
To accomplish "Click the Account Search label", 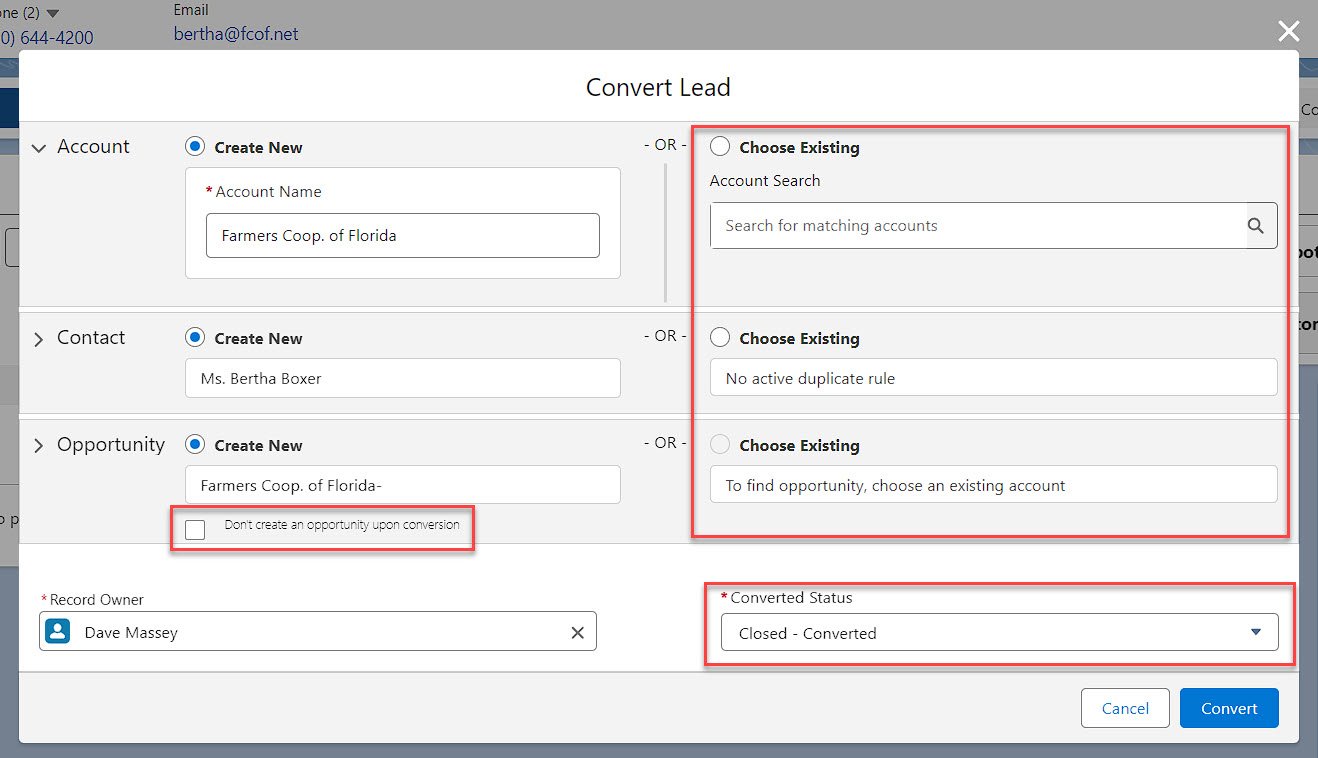I will point(765,181).
